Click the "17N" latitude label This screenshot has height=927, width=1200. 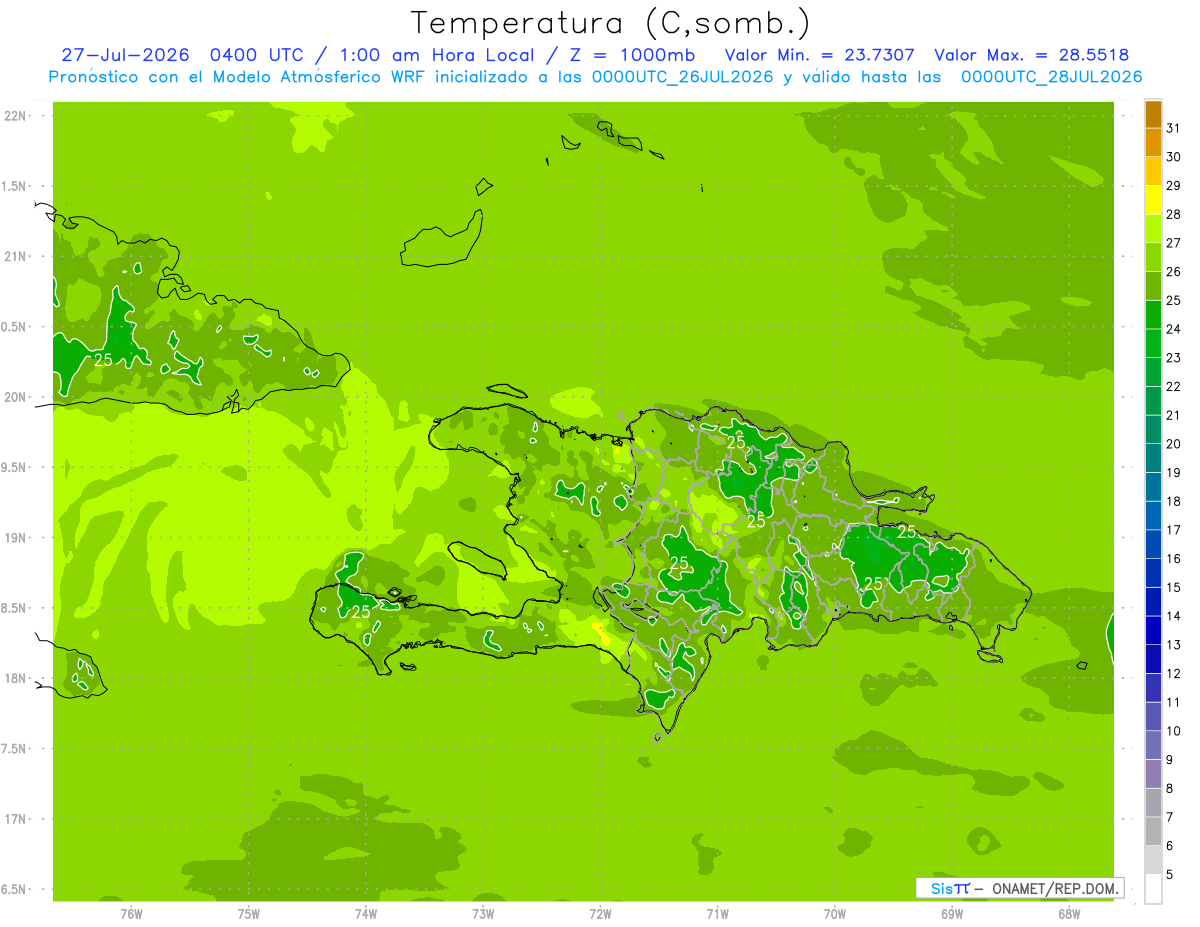15,819
